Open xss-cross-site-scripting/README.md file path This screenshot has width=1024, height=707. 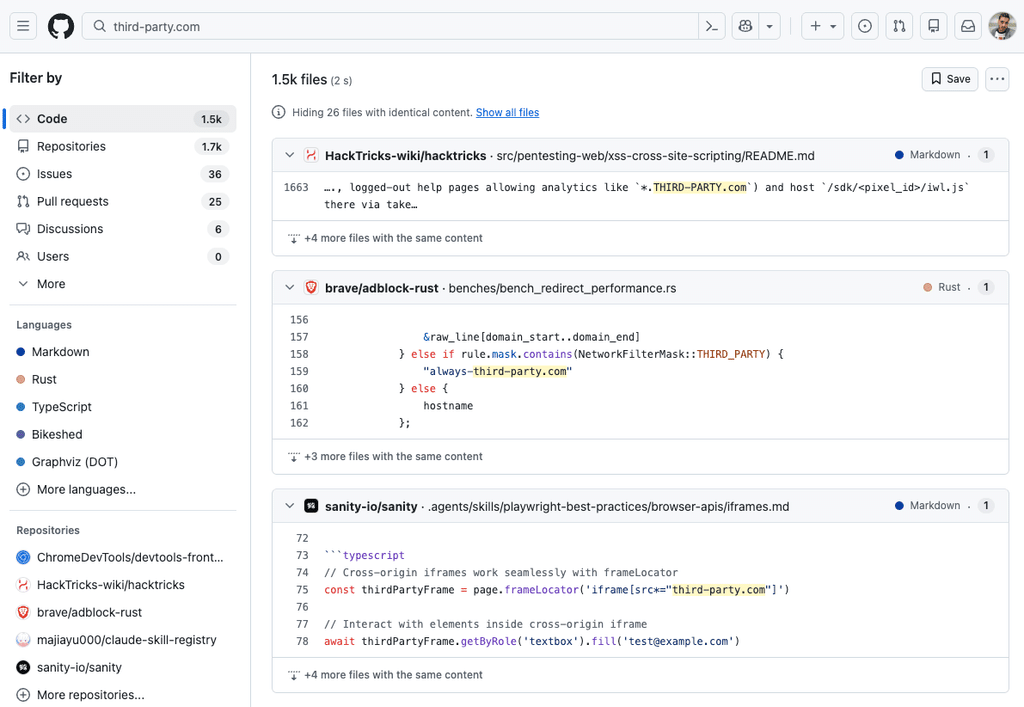point(655,155)
